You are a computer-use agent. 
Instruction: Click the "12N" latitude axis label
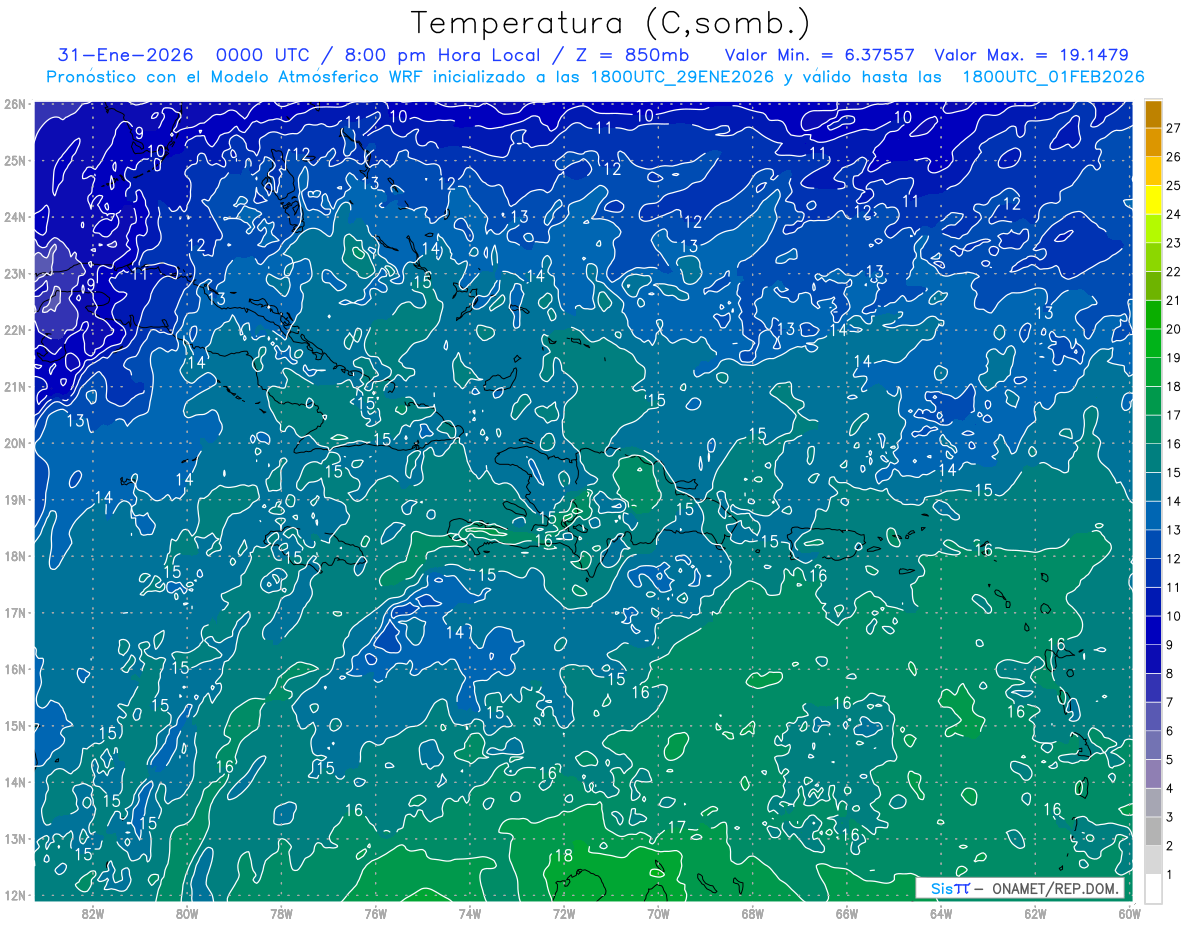click(x=14, y=894)
